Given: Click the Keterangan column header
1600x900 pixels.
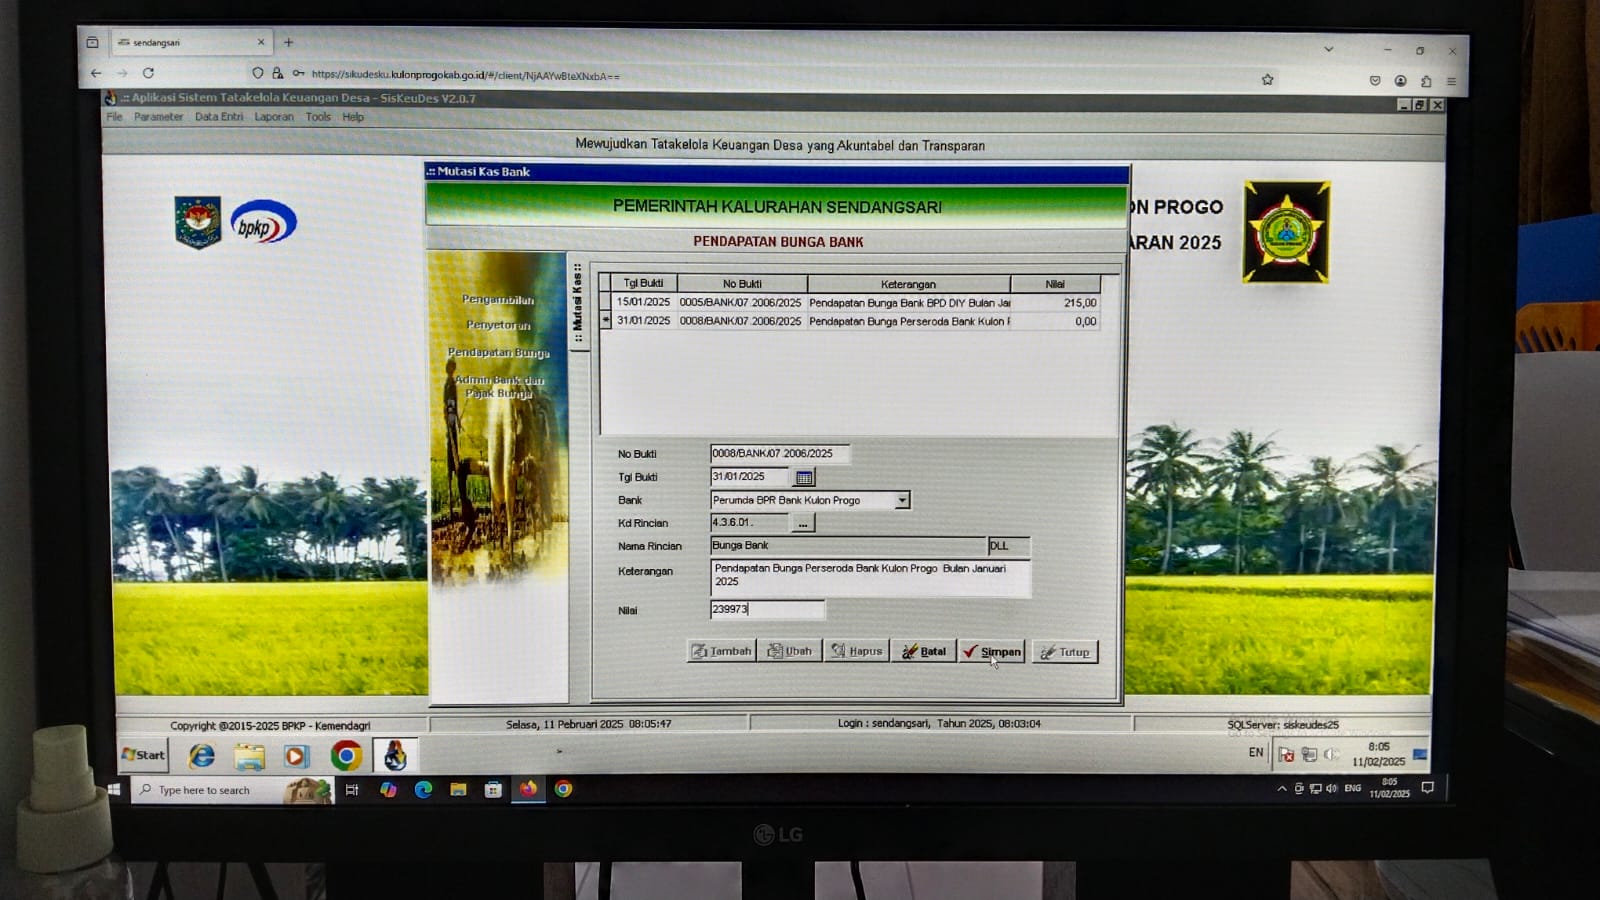Looking at the screenshot, I should [908, 284].
